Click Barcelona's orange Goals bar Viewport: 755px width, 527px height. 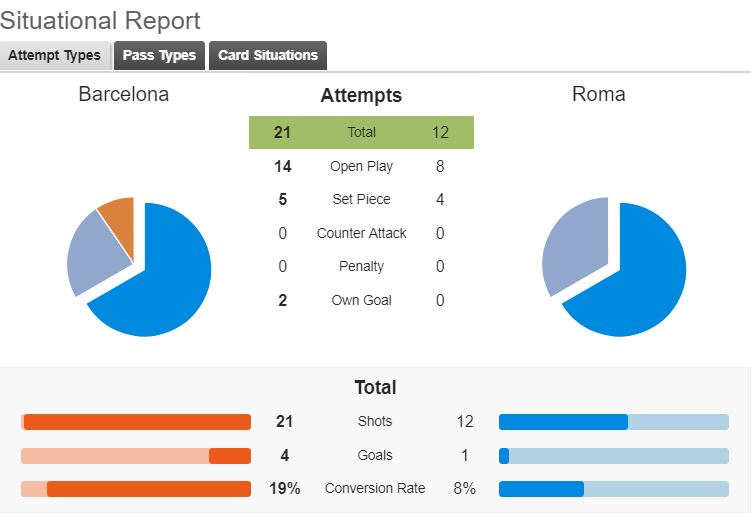pos(230,456)
